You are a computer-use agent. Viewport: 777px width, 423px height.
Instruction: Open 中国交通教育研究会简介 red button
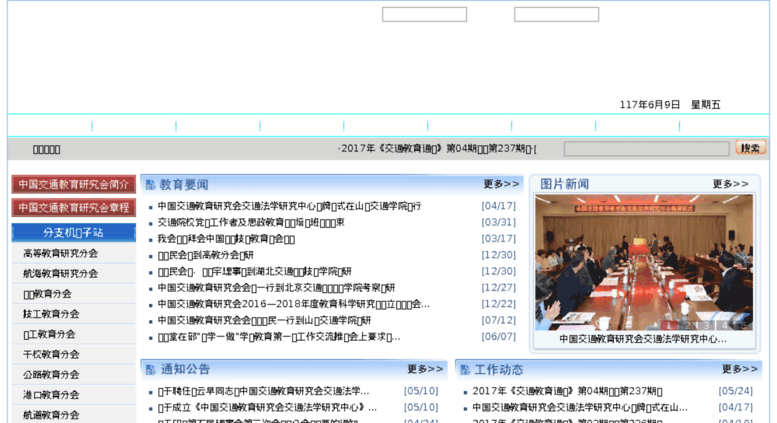73,185
